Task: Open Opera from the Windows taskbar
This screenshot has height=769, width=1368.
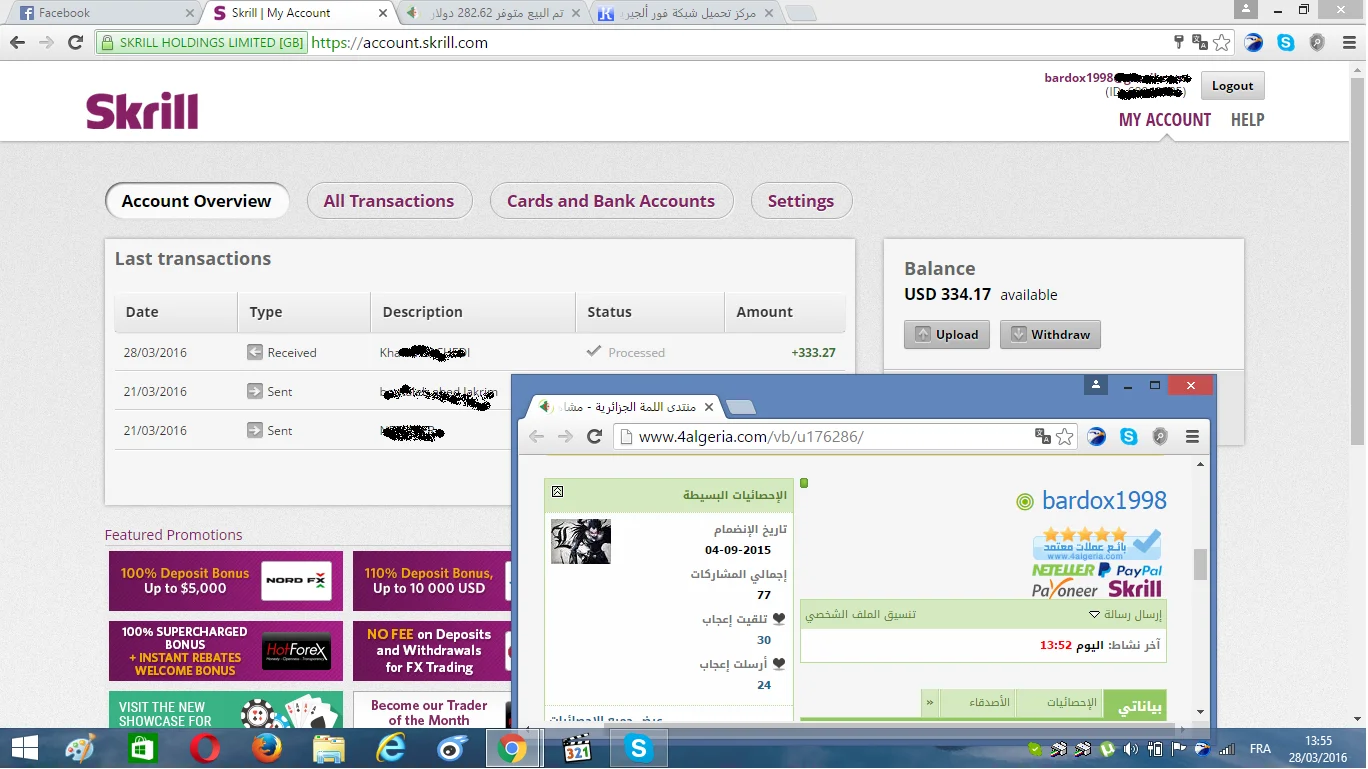Action: point(206,748)
